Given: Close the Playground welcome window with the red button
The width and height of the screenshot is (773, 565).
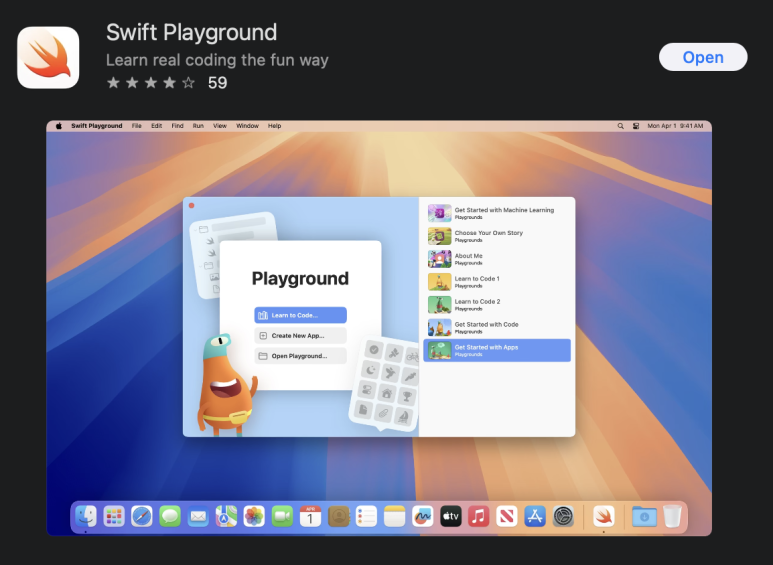Looking at the screenshot, I should pos(191,206).
